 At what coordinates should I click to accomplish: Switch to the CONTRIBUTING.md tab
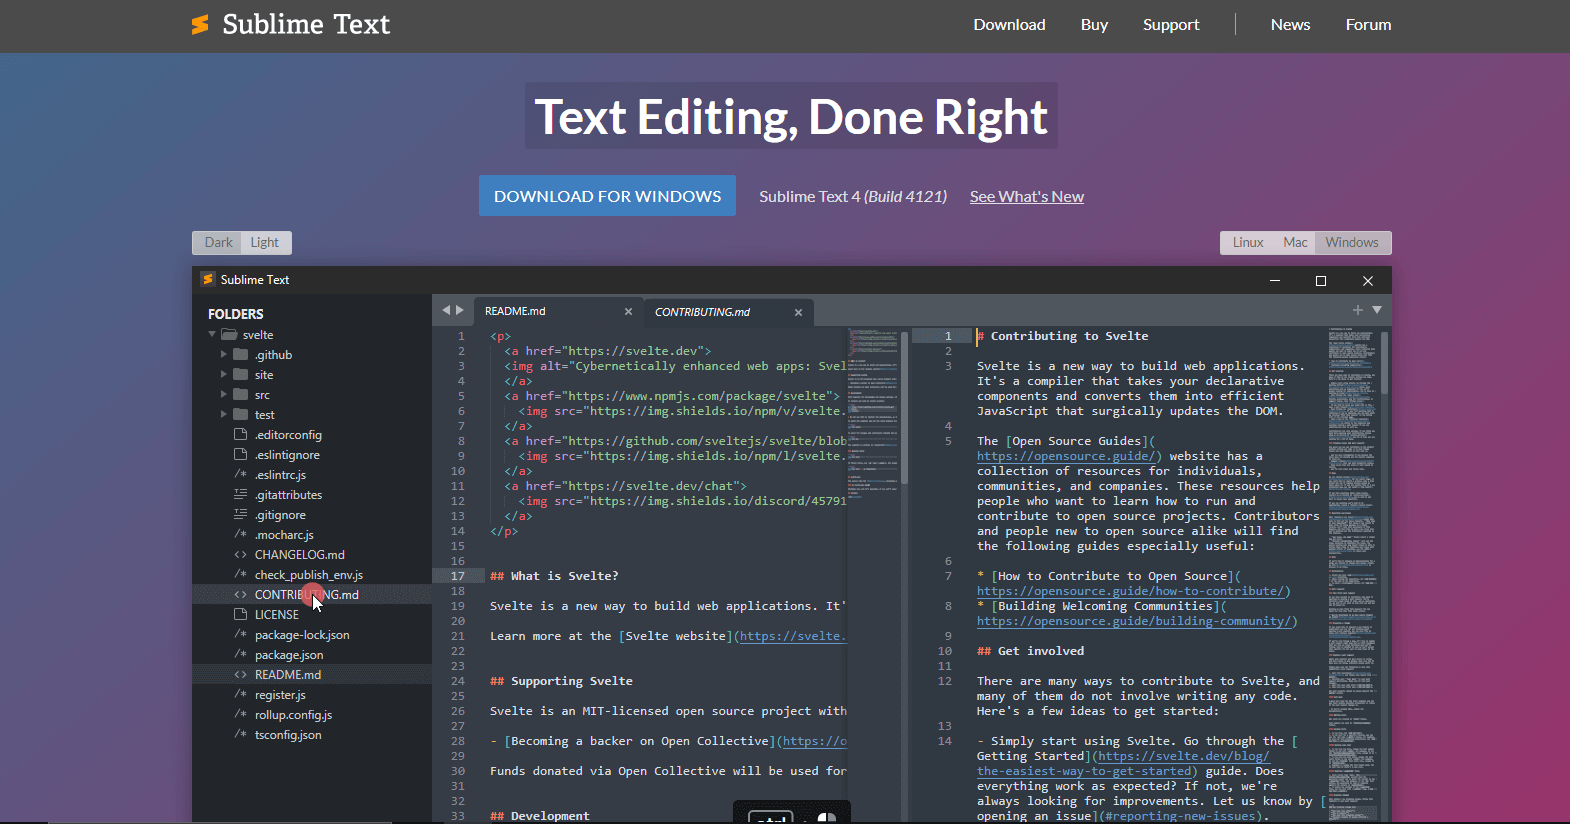pos(727,312)
